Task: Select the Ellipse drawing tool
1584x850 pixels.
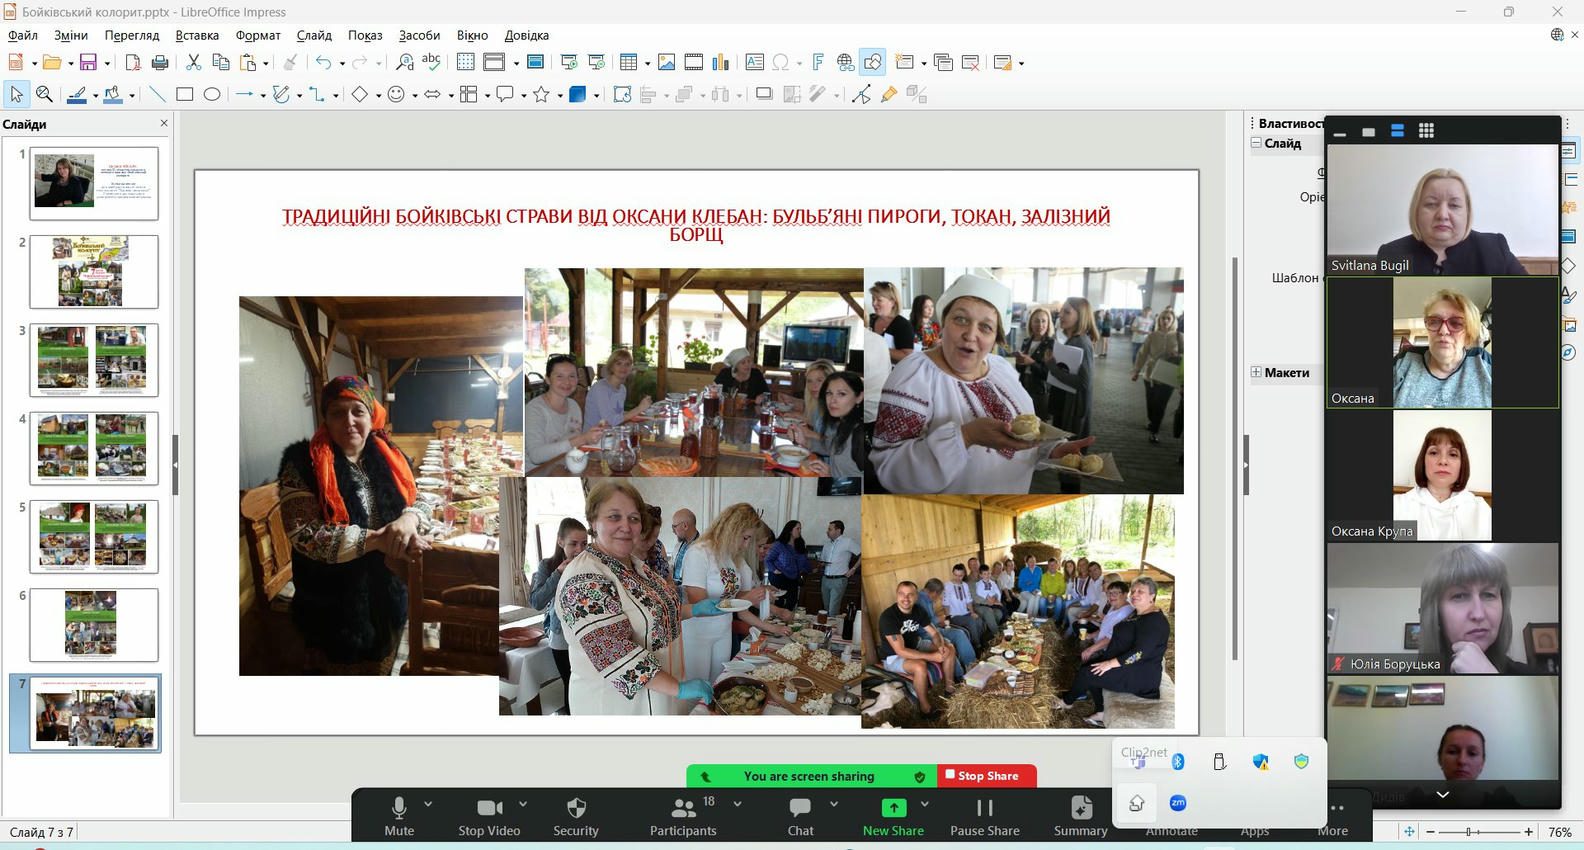Action: tap(212, 94)
